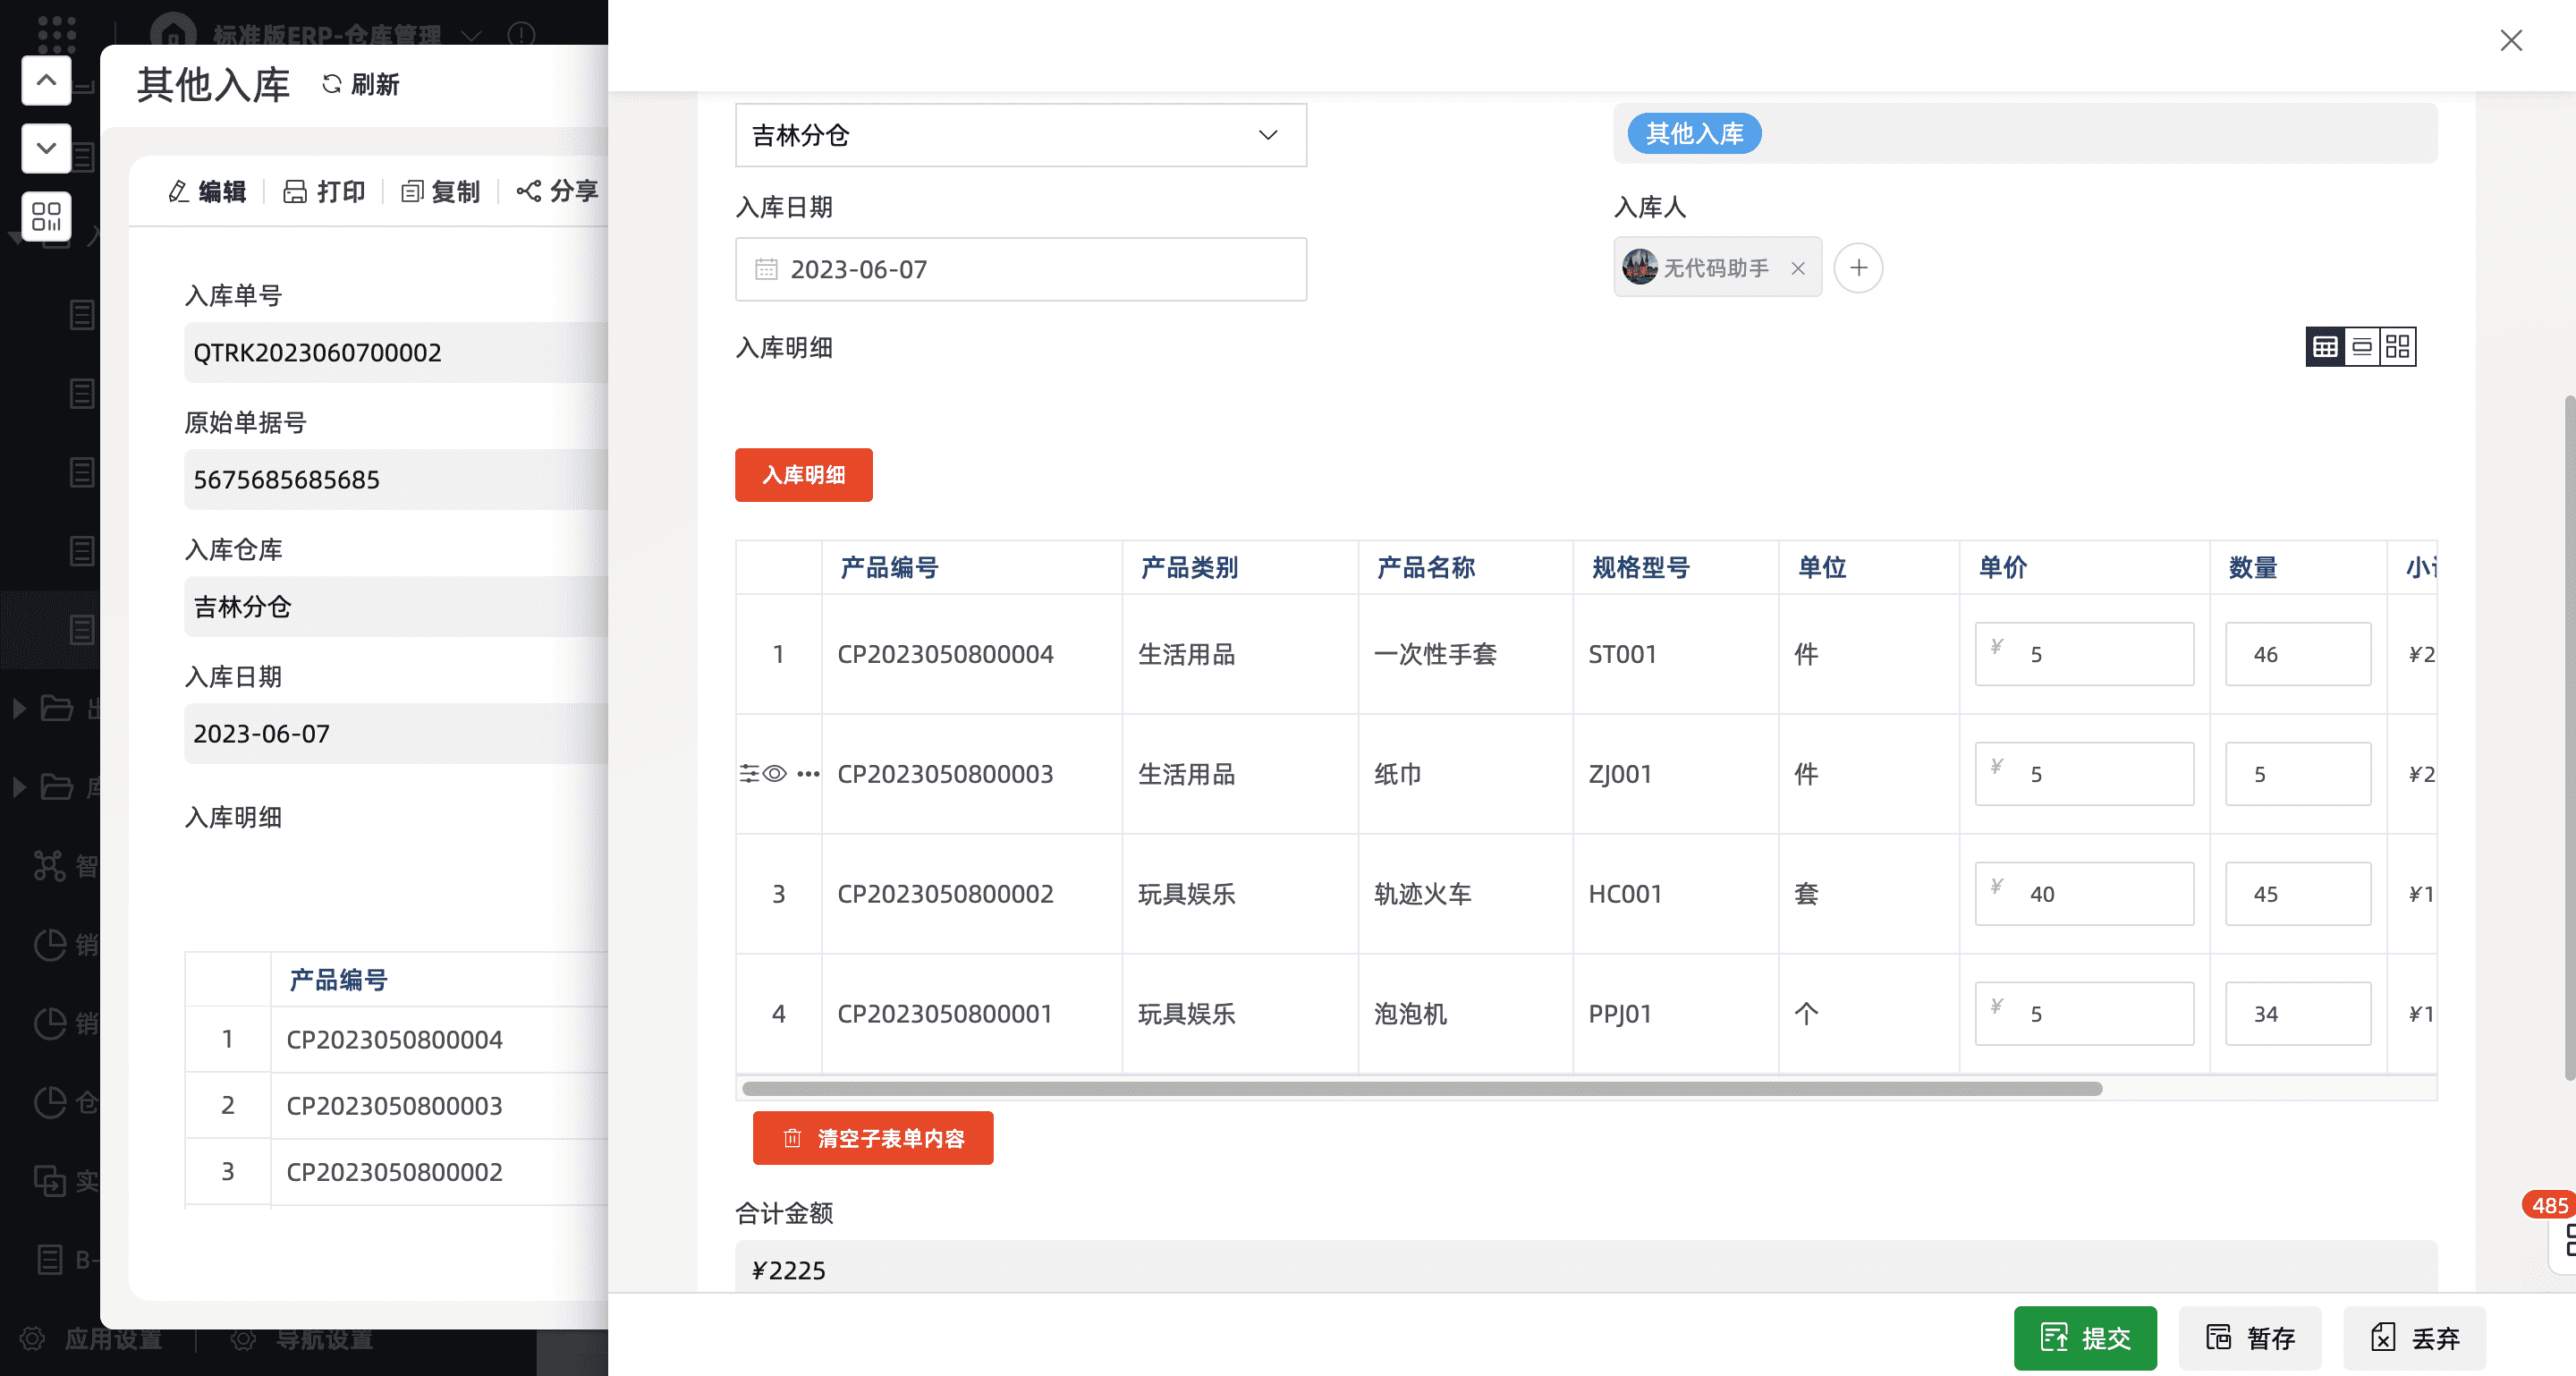This screenshot has height=1376, width=2576.
Task: Click the row two drag/sort handle icon
Action: 749,774
